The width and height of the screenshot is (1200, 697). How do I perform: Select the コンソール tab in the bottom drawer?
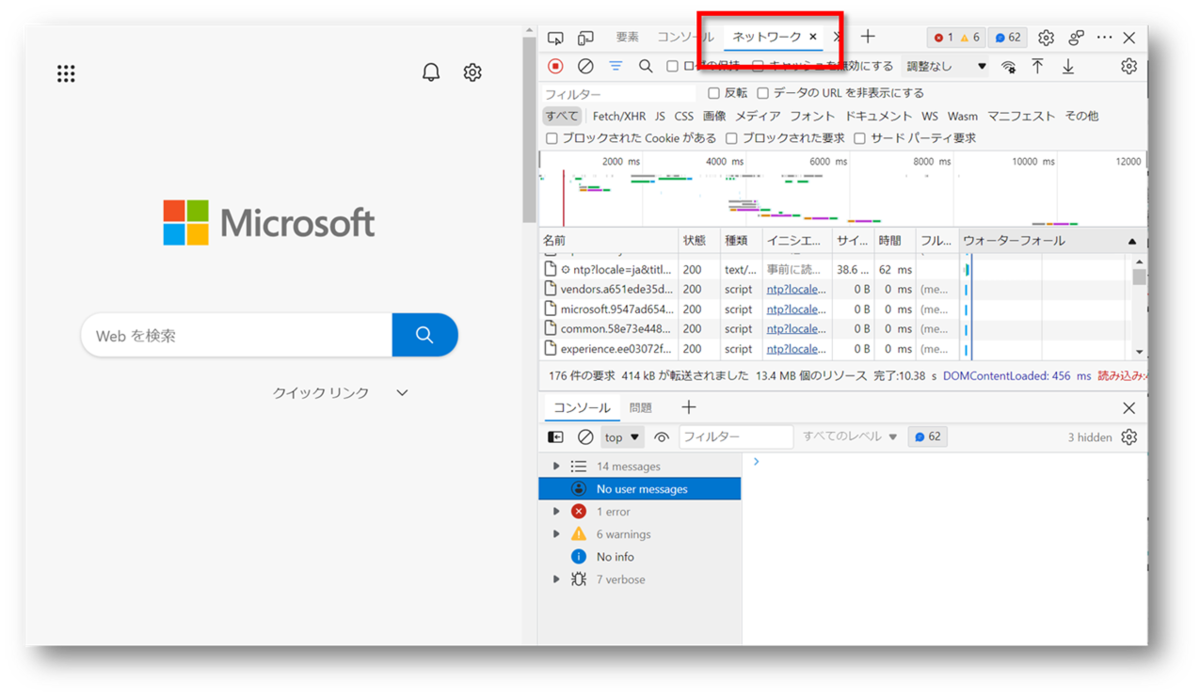pyautogui.click(x=581, y=408)
